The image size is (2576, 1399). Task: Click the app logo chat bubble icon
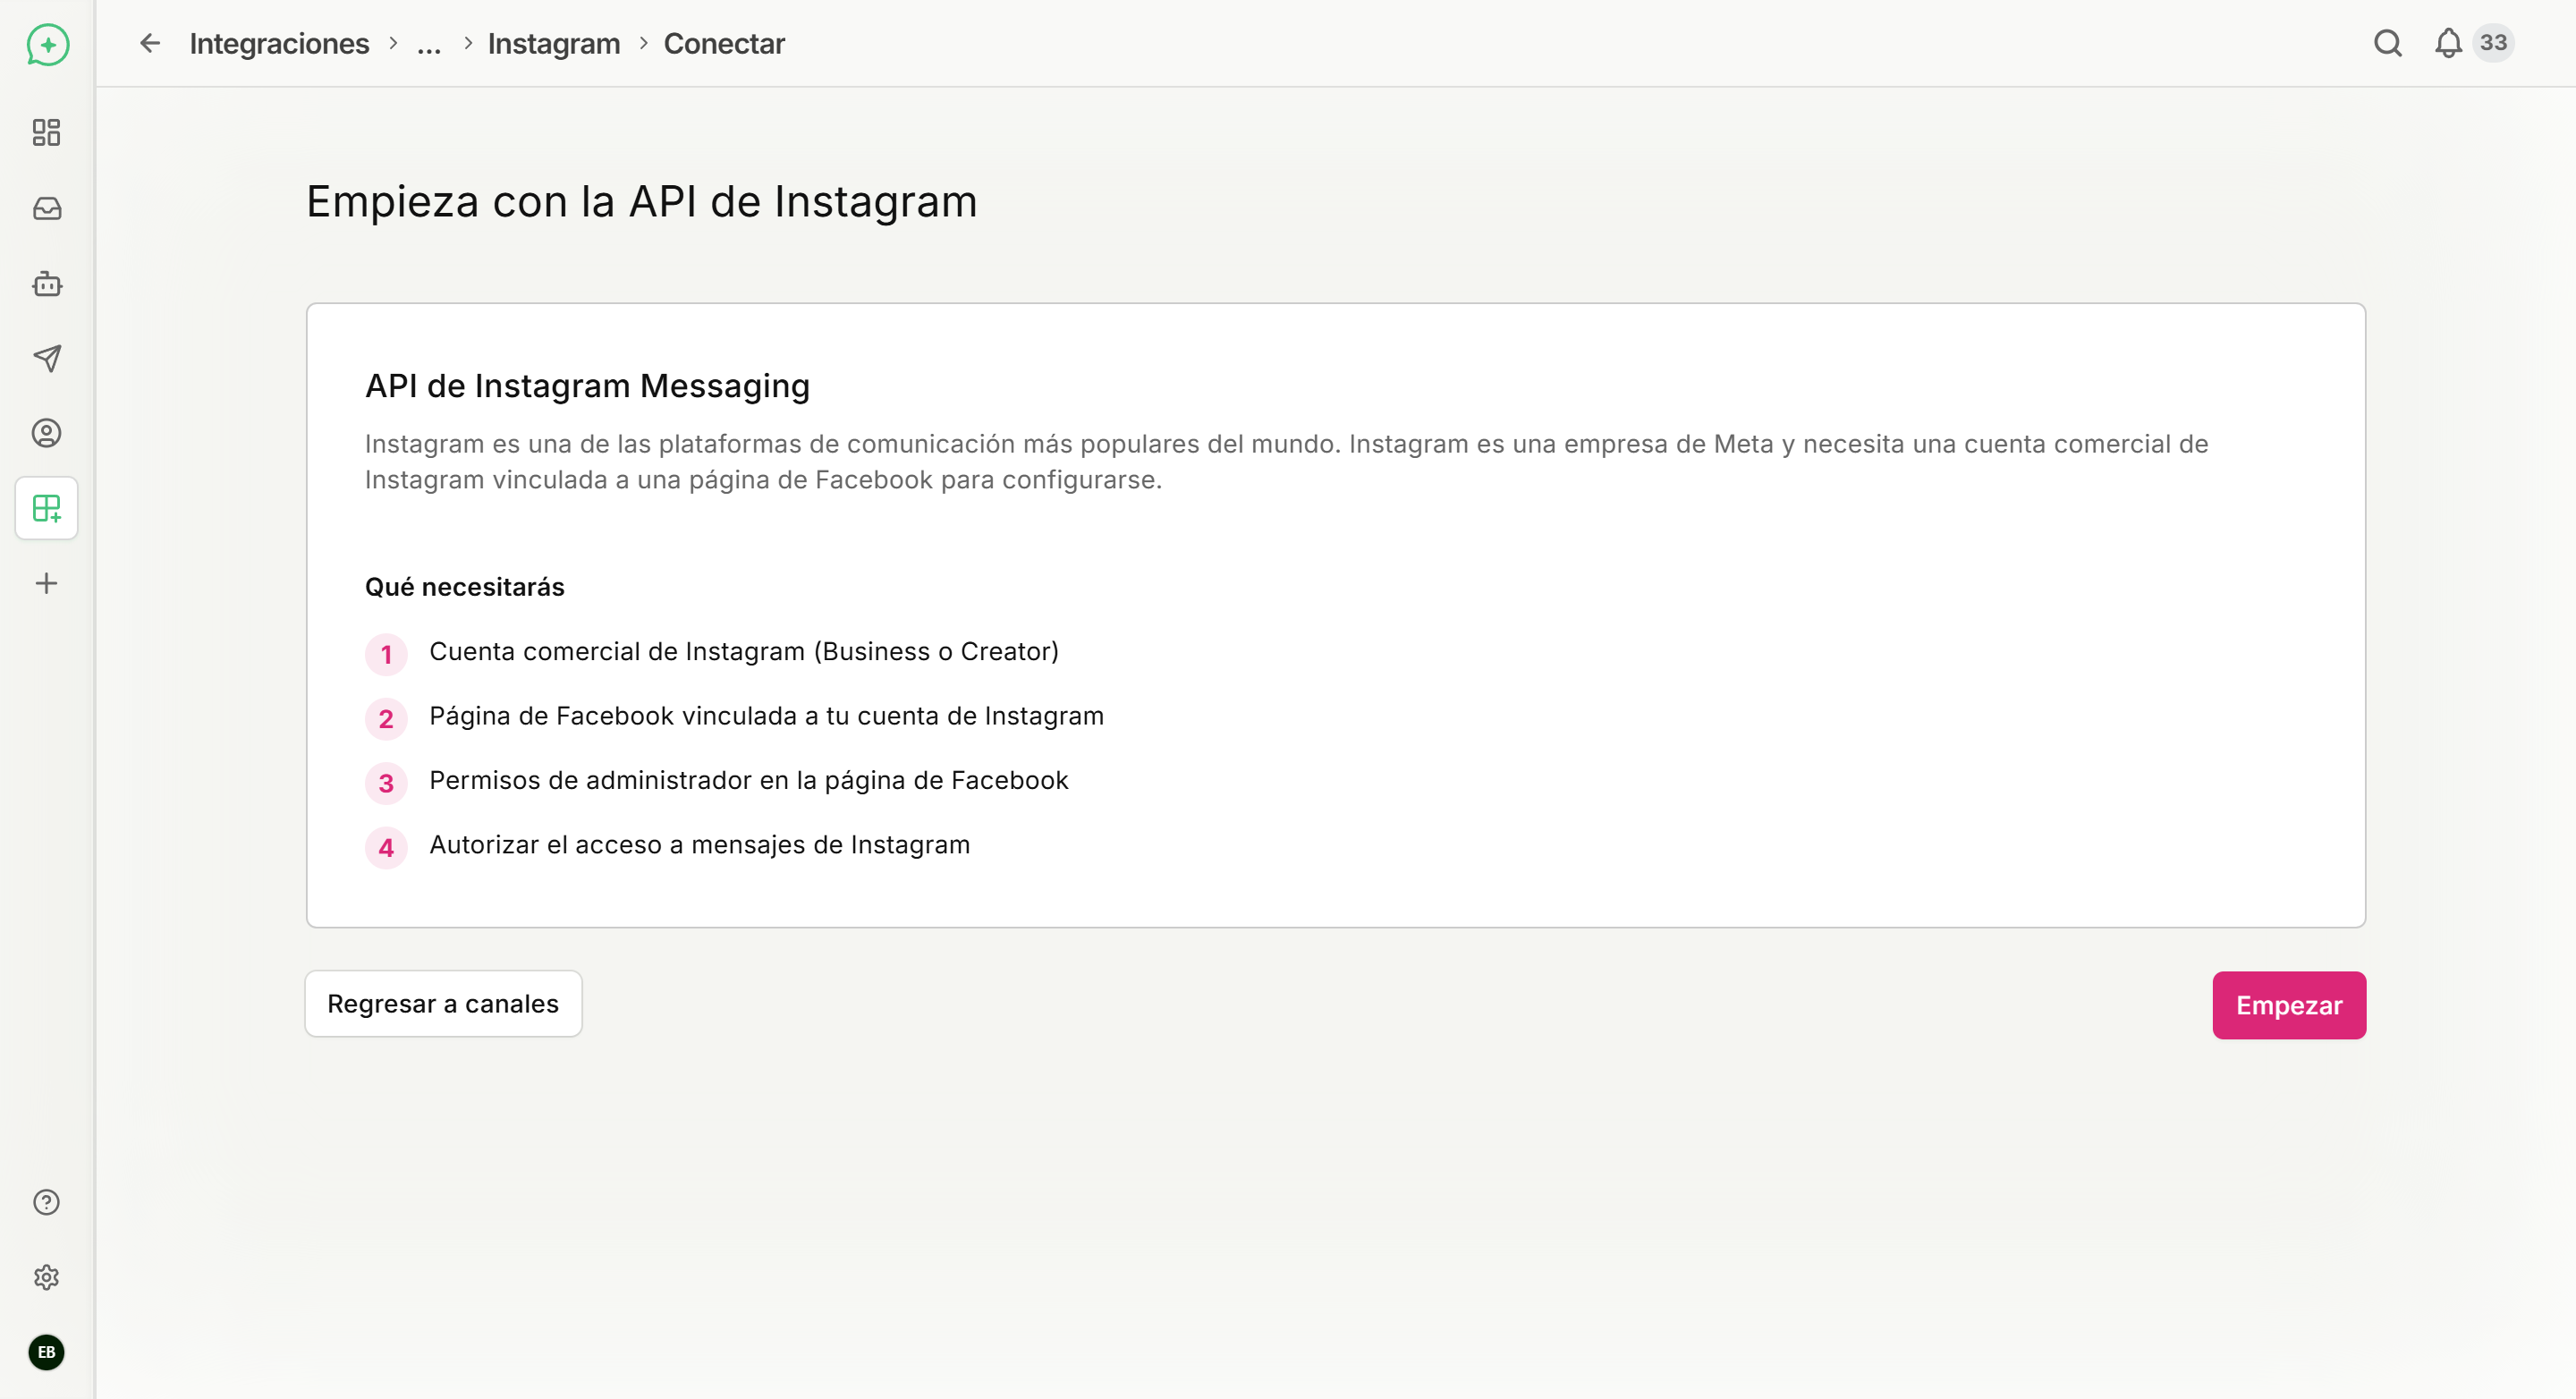[47, 45]
